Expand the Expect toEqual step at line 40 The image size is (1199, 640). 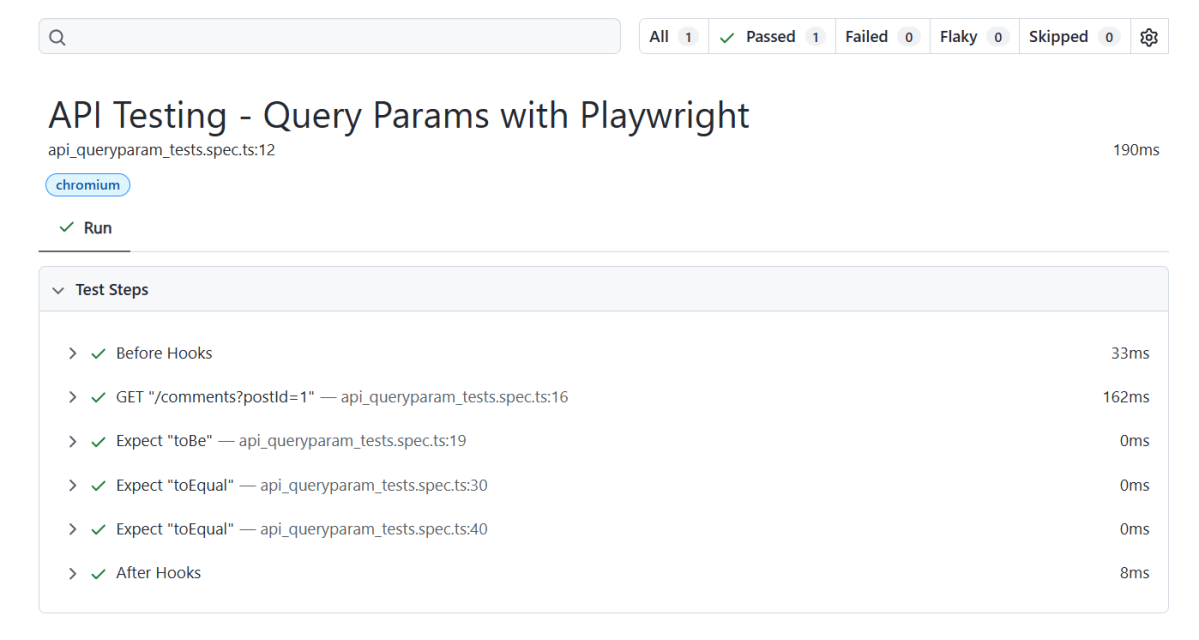click(x=72, y=529)
